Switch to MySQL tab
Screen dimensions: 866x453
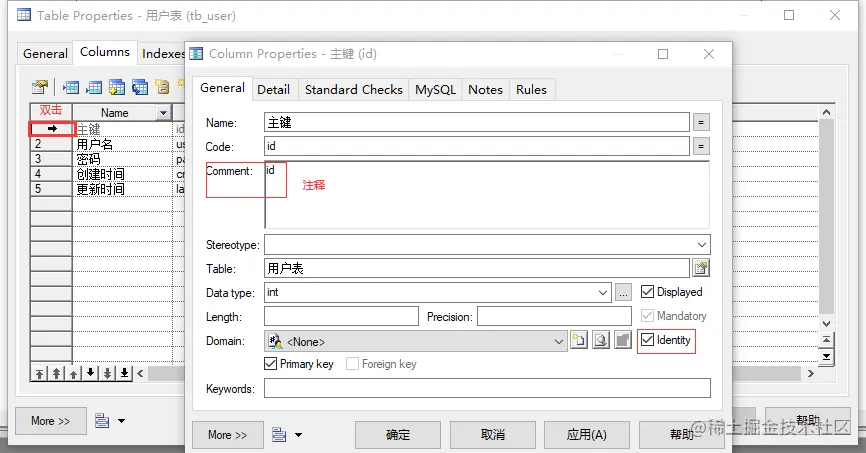(435, 89)
